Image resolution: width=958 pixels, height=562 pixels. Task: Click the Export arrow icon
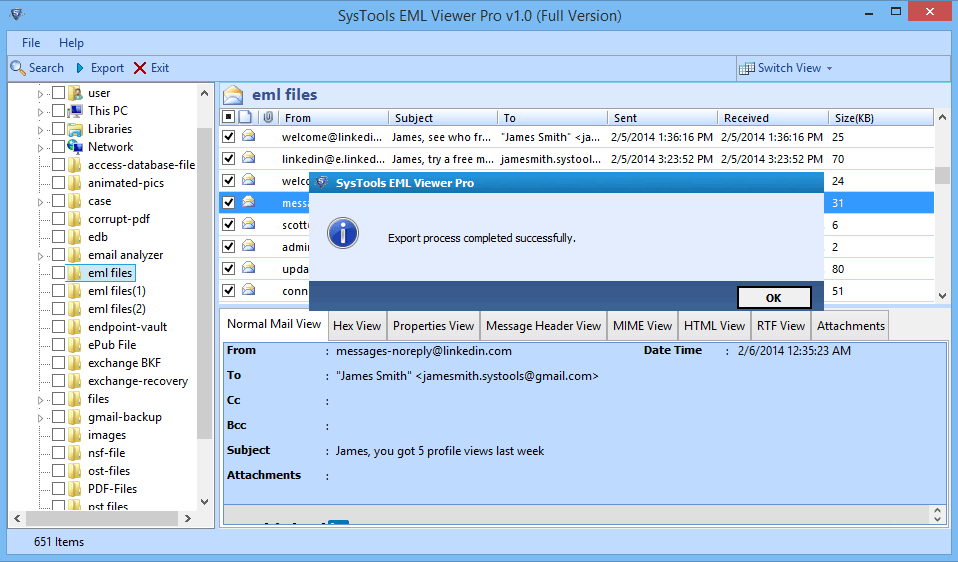[80, 68]
